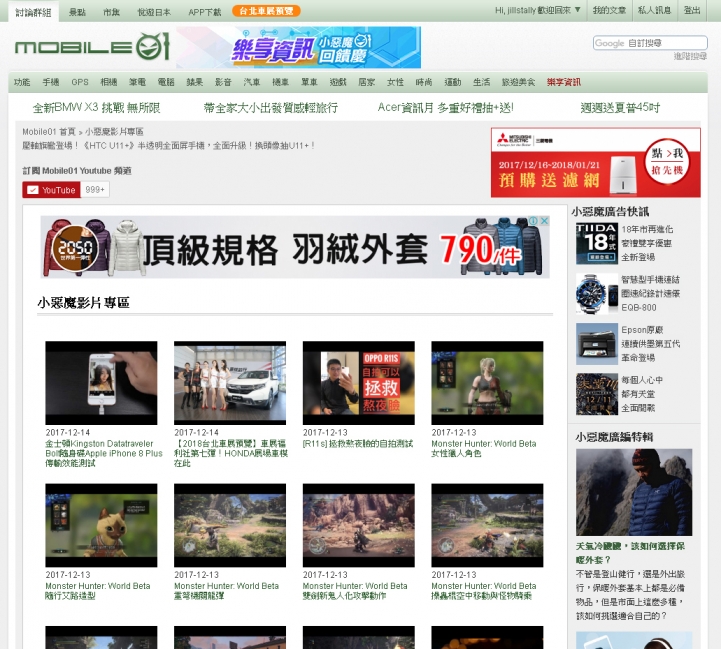
Task: Select 女性 in the category menu
Action: (x=395, y=82)
